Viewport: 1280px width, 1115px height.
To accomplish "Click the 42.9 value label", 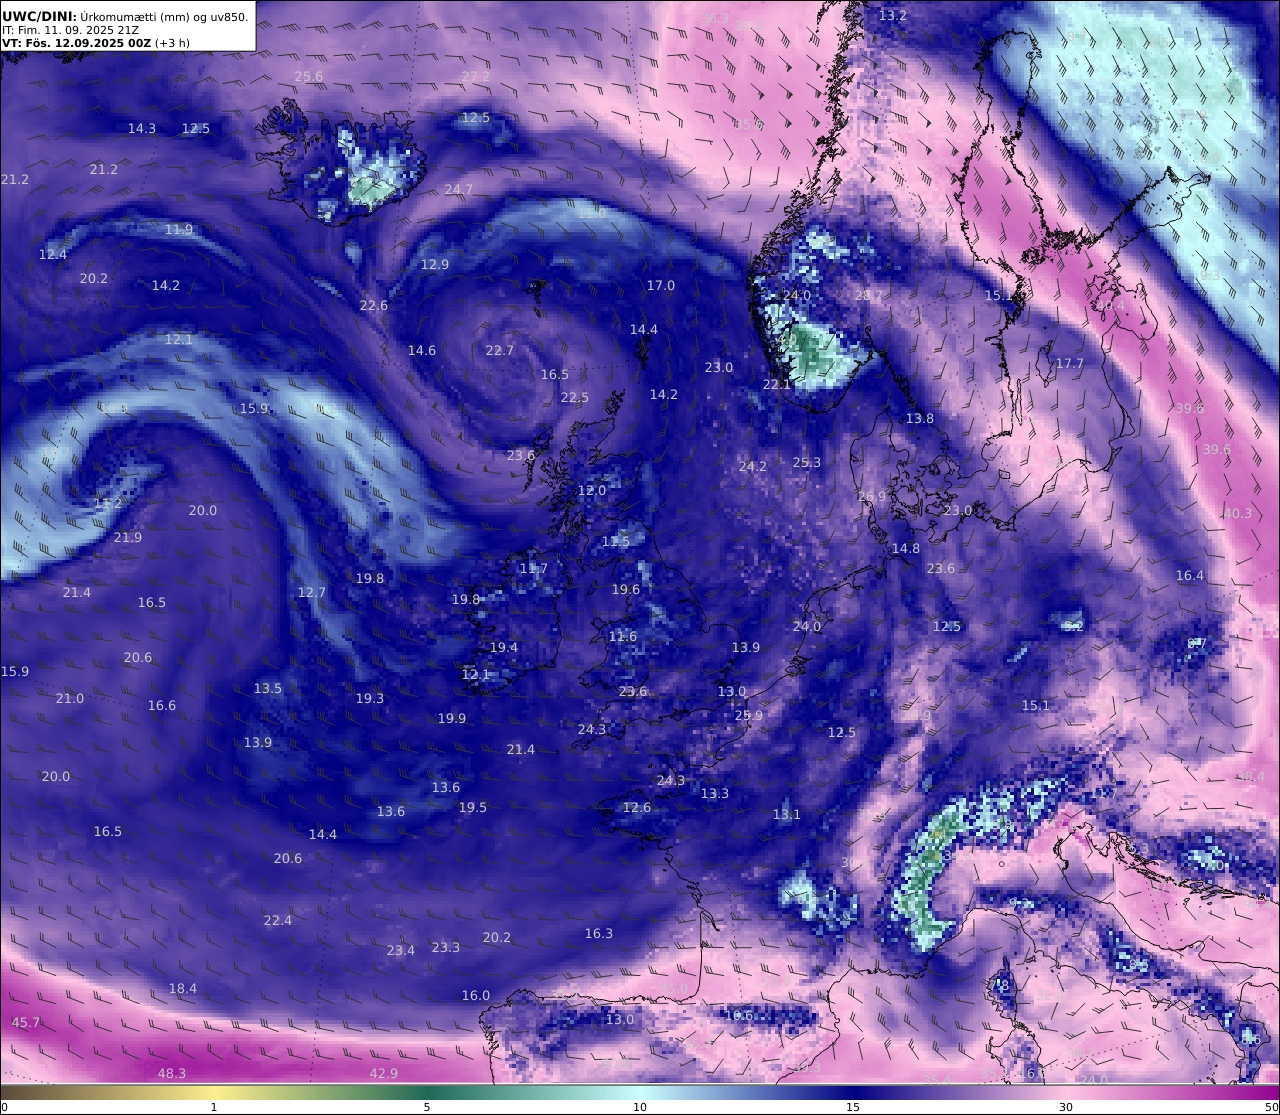I will pyautogui.click(x=384, y=1074).
